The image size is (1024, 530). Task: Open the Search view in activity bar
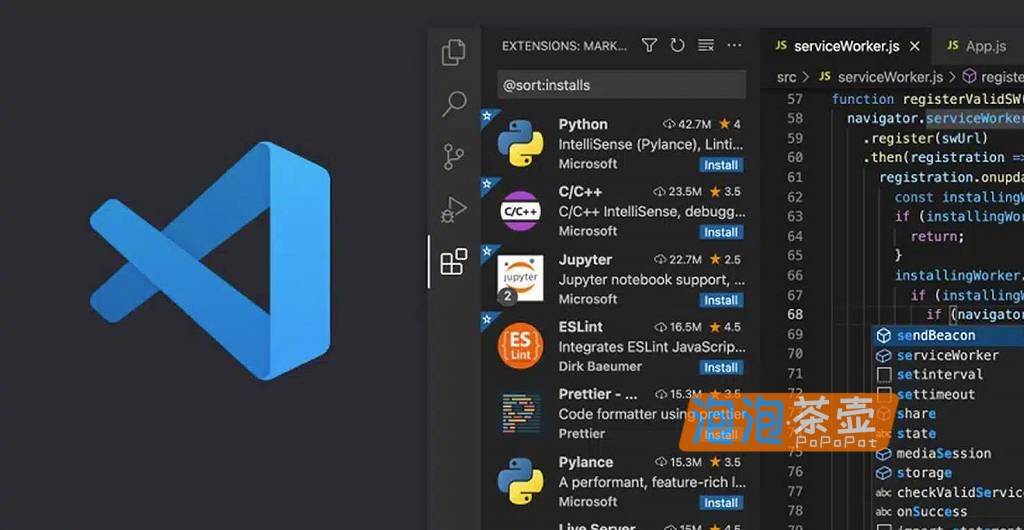point(454,104)
